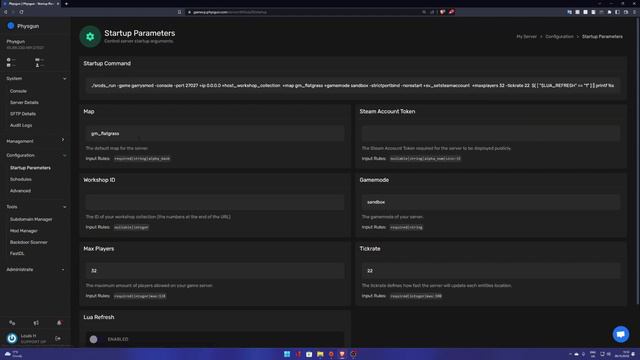Open FastDL in the sidebar
The width and height of the screenshot is (640, 360).
tap(17, 253)
